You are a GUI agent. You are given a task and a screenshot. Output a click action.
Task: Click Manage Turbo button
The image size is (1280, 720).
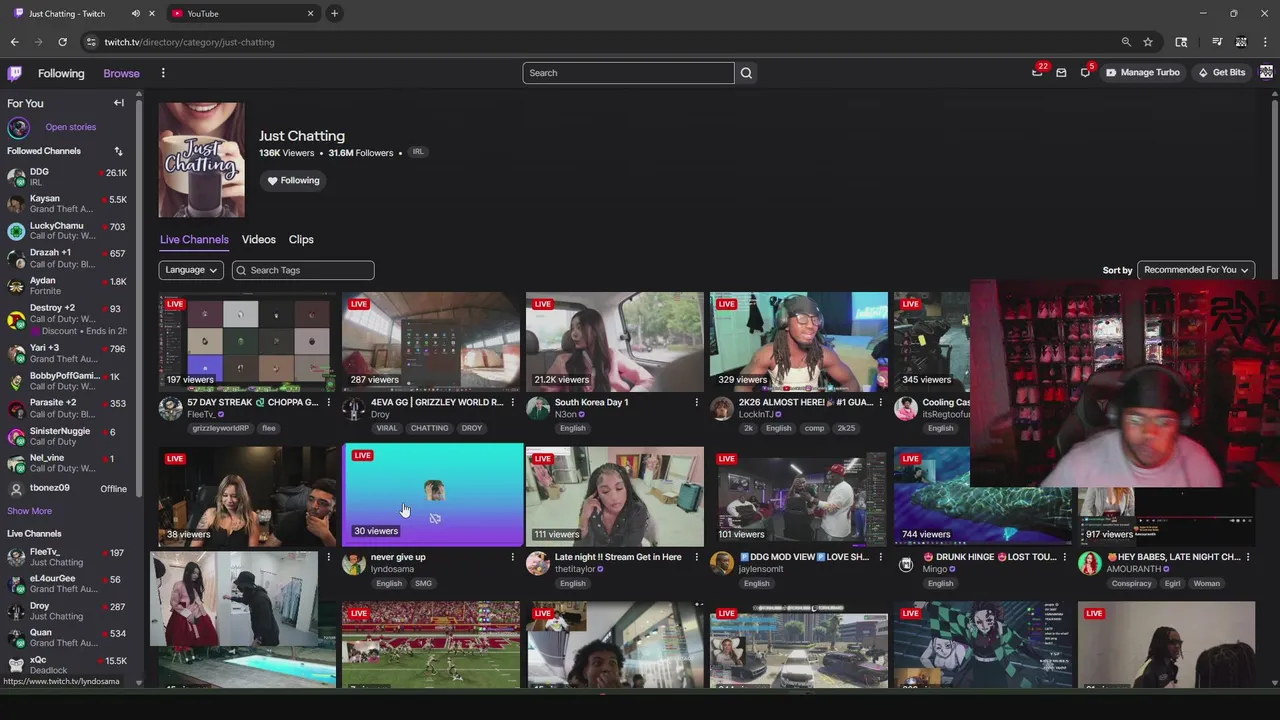[1143, 73]
